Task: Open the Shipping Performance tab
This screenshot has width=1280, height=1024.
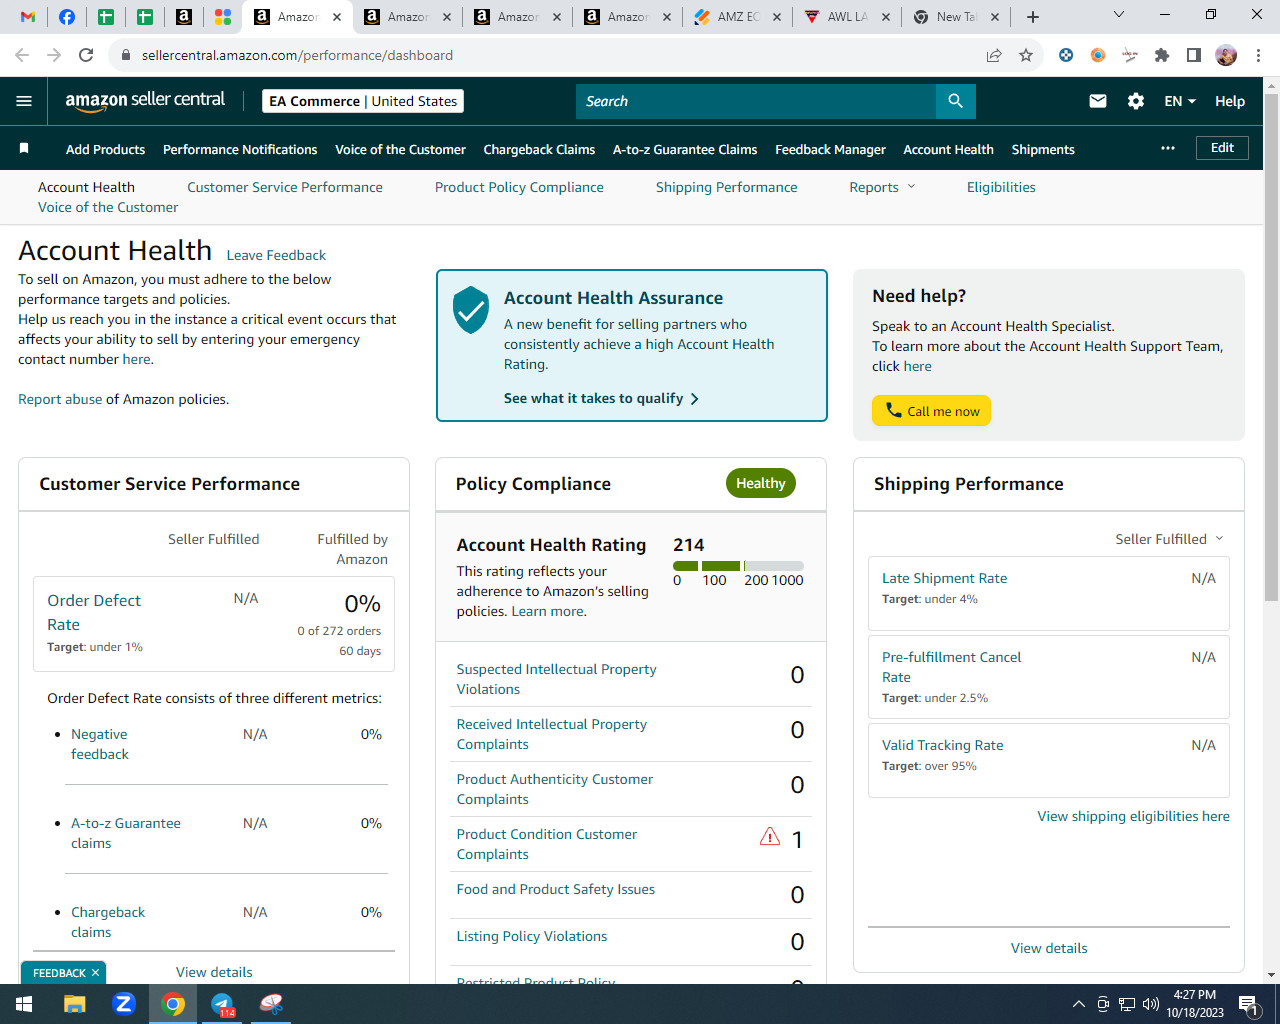Action: [x=727, y=187]
